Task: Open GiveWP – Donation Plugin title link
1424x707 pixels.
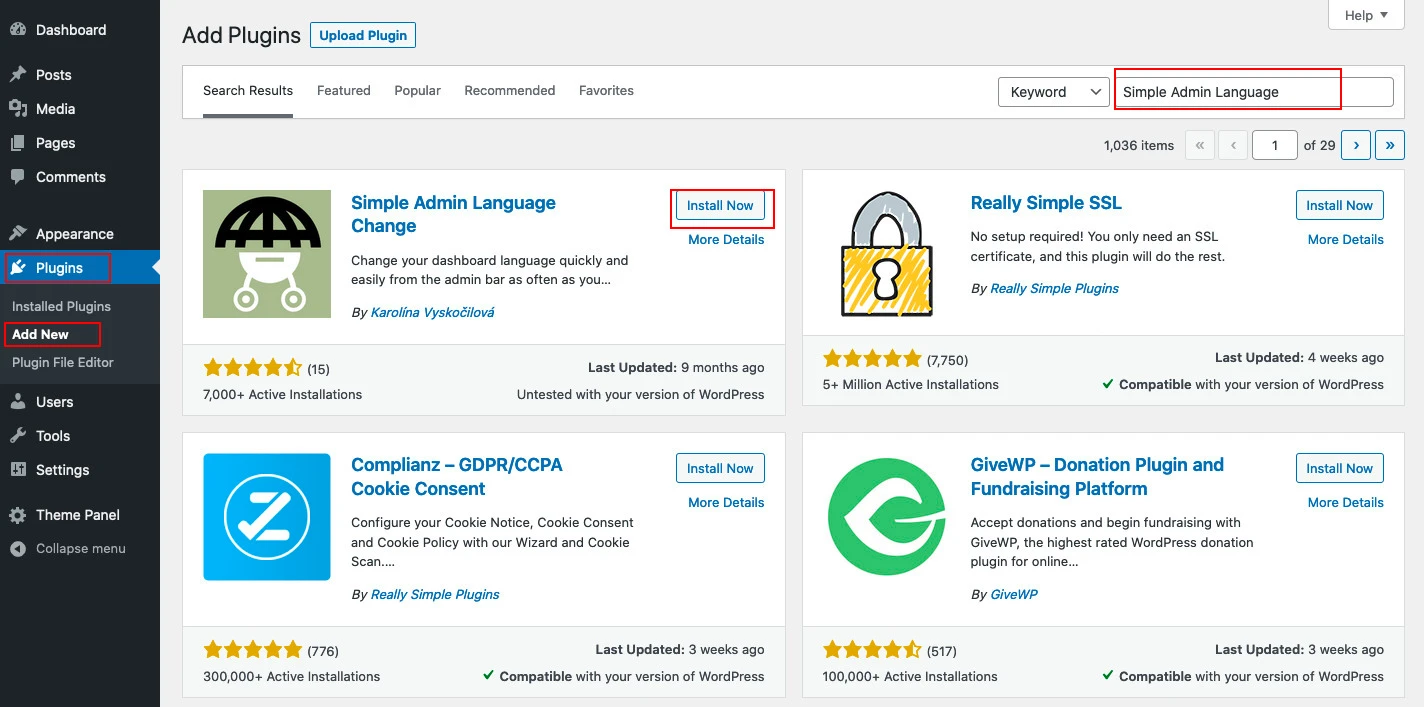Action: [x=1097, y=477]
